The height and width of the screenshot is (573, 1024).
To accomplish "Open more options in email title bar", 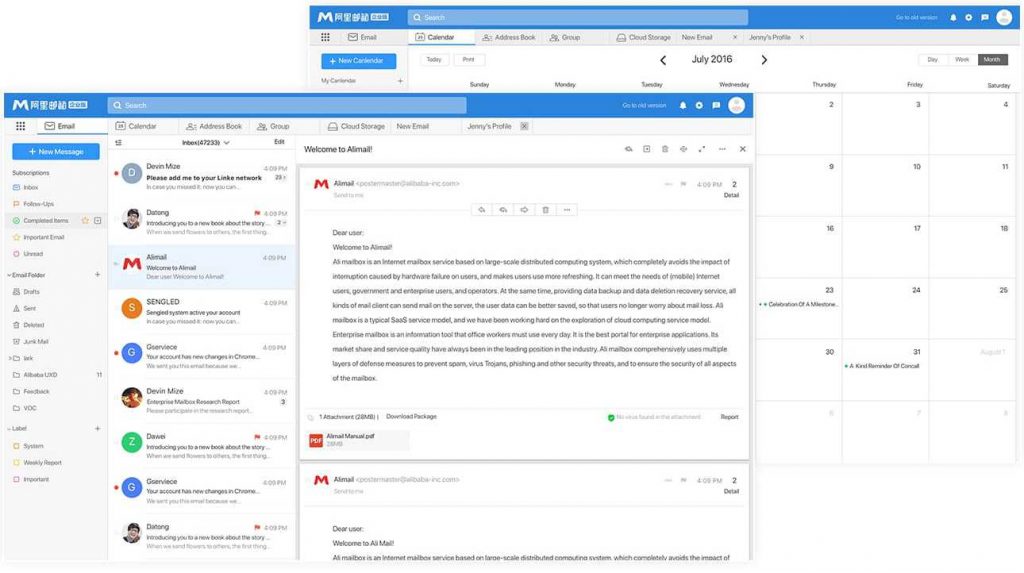I will pyautogui.click(x=722, y=149).
